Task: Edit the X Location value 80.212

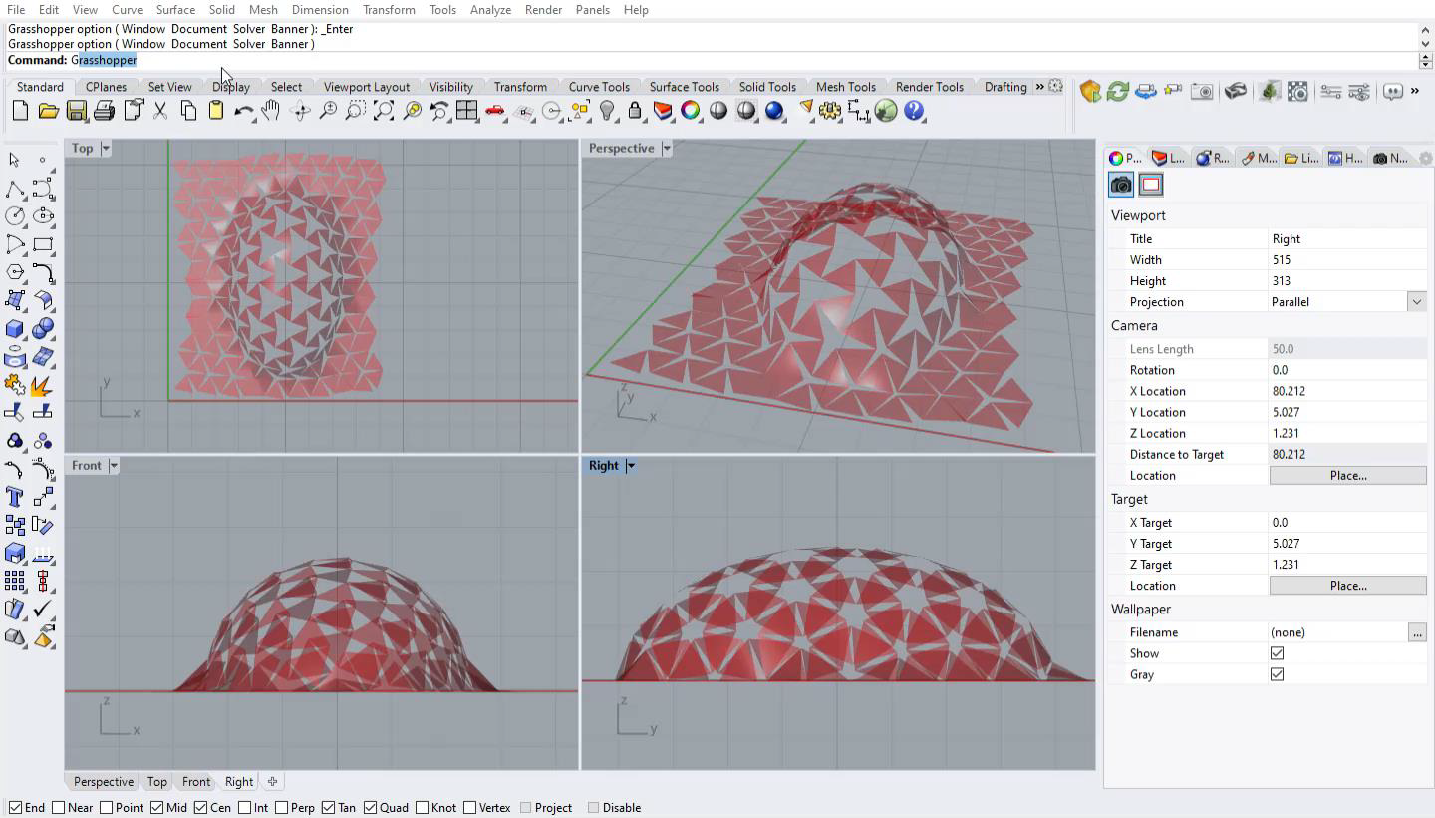Action: tap(1348, 391)
